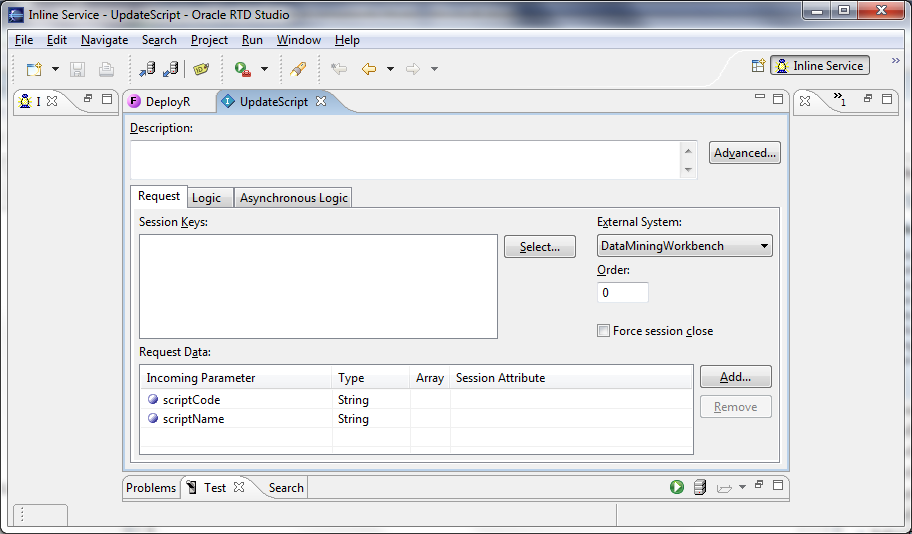
Task: Minimize the right-side panel
Action: coord(868,99)
